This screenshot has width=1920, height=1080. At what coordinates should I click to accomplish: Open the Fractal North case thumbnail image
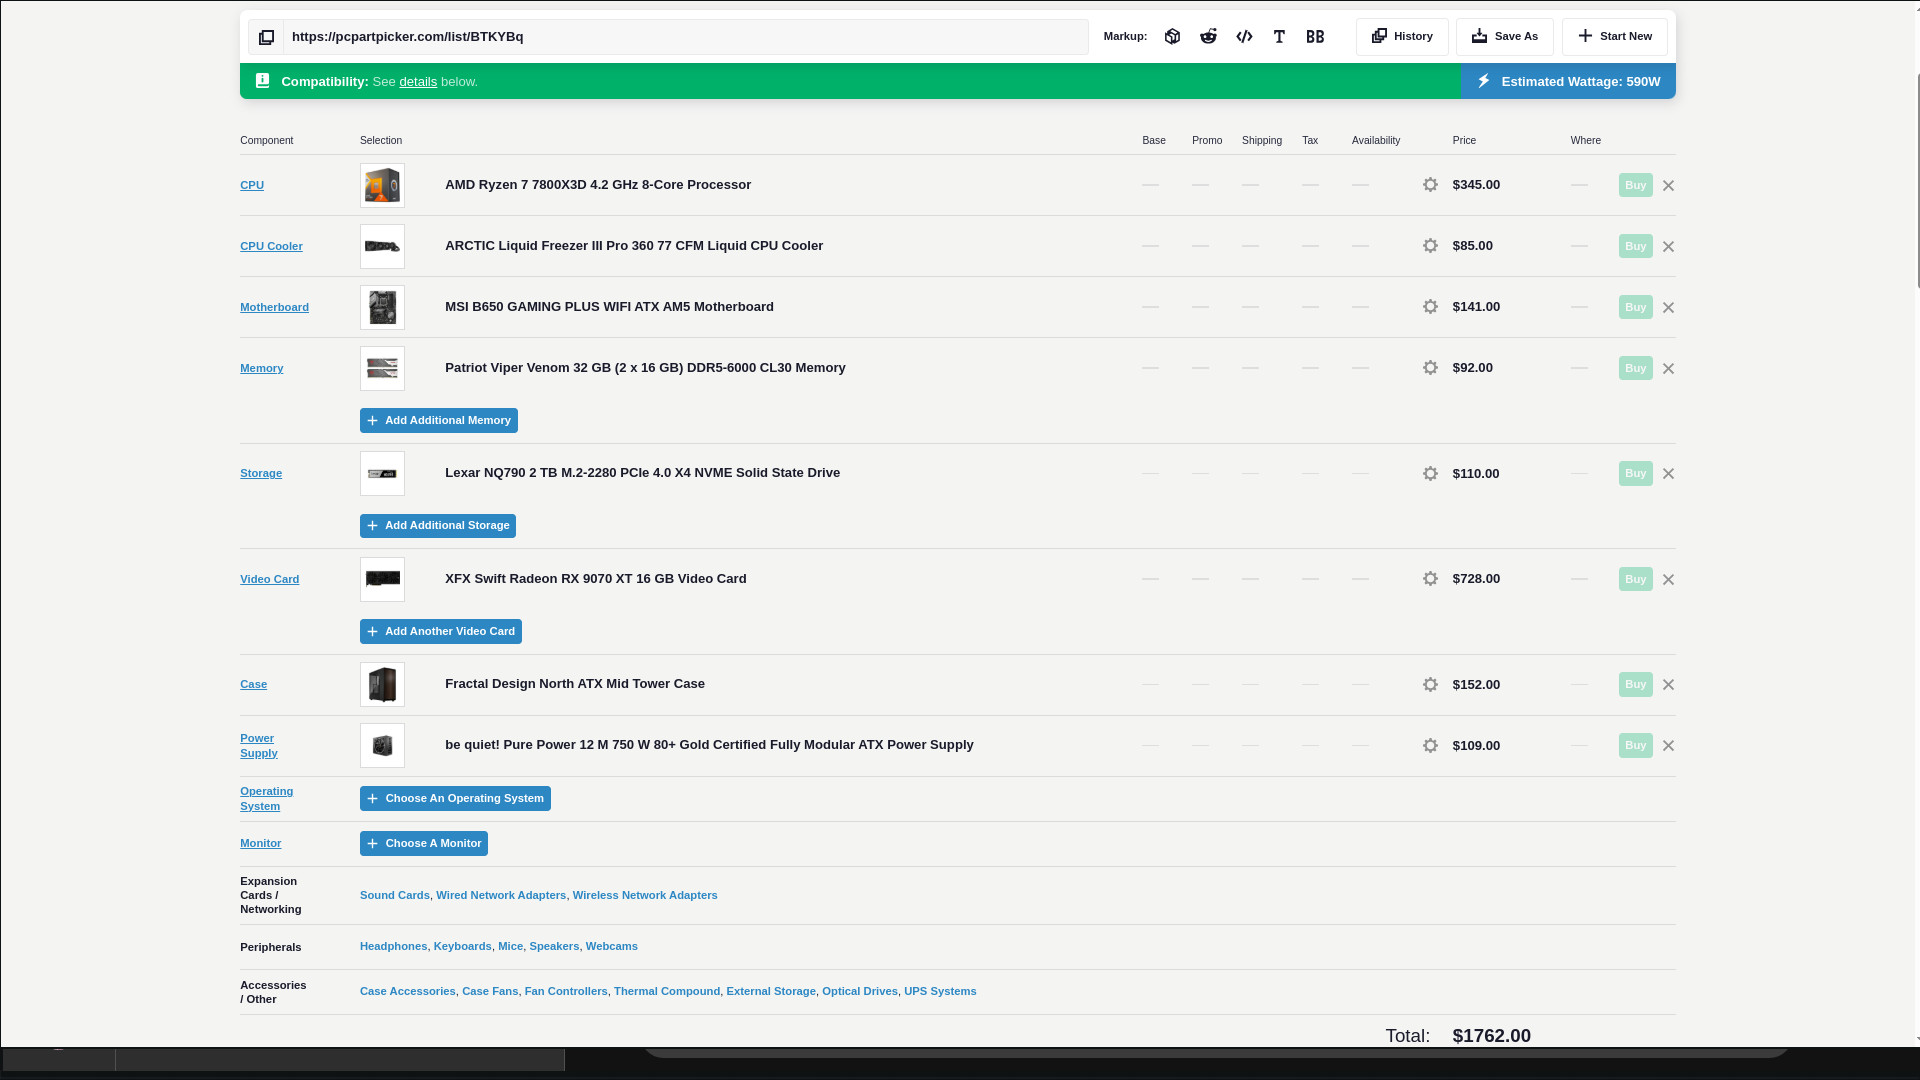pyautogui.click(x=382, y=685)
